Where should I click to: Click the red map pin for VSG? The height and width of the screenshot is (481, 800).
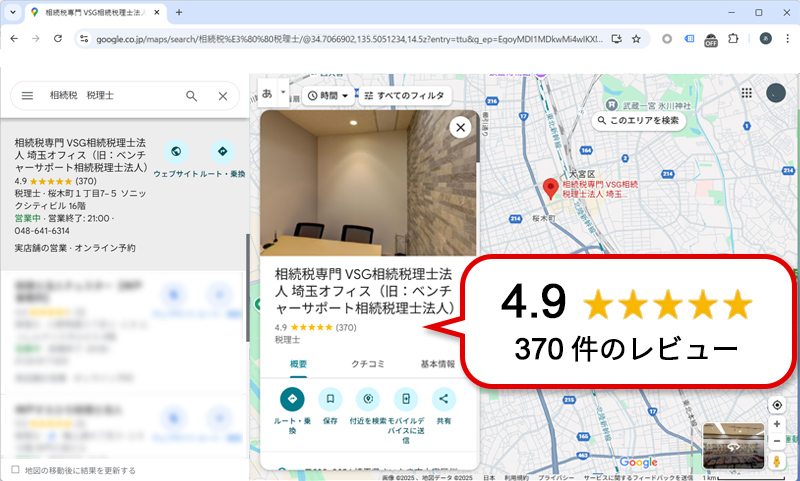pyautogui.click(x=550, y=189)
